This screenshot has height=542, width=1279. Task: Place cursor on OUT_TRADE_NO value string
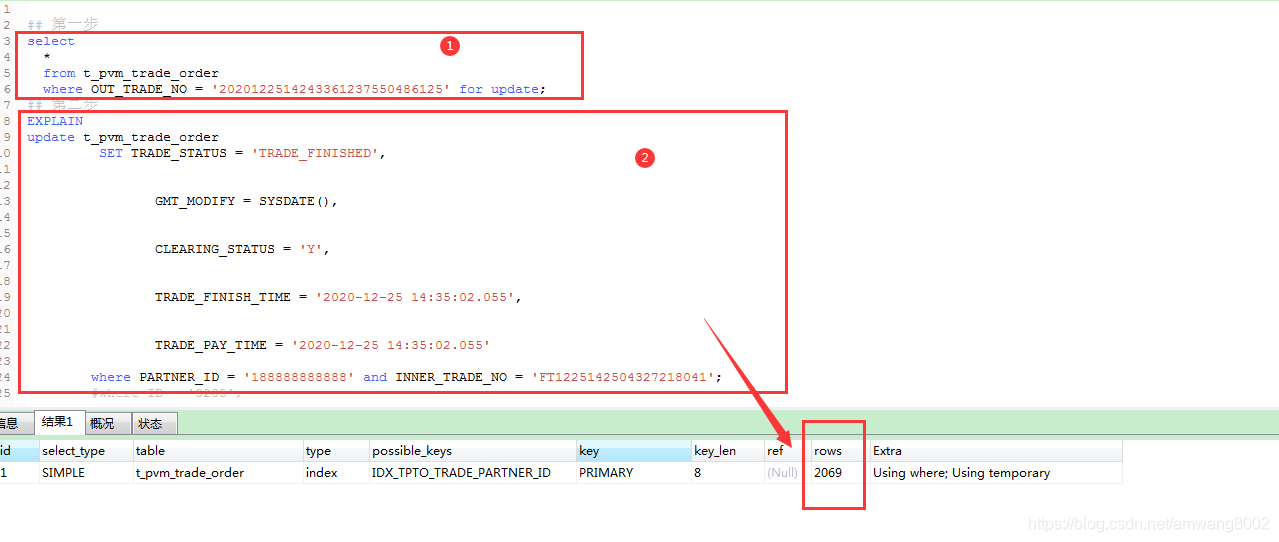pos(331,89)
